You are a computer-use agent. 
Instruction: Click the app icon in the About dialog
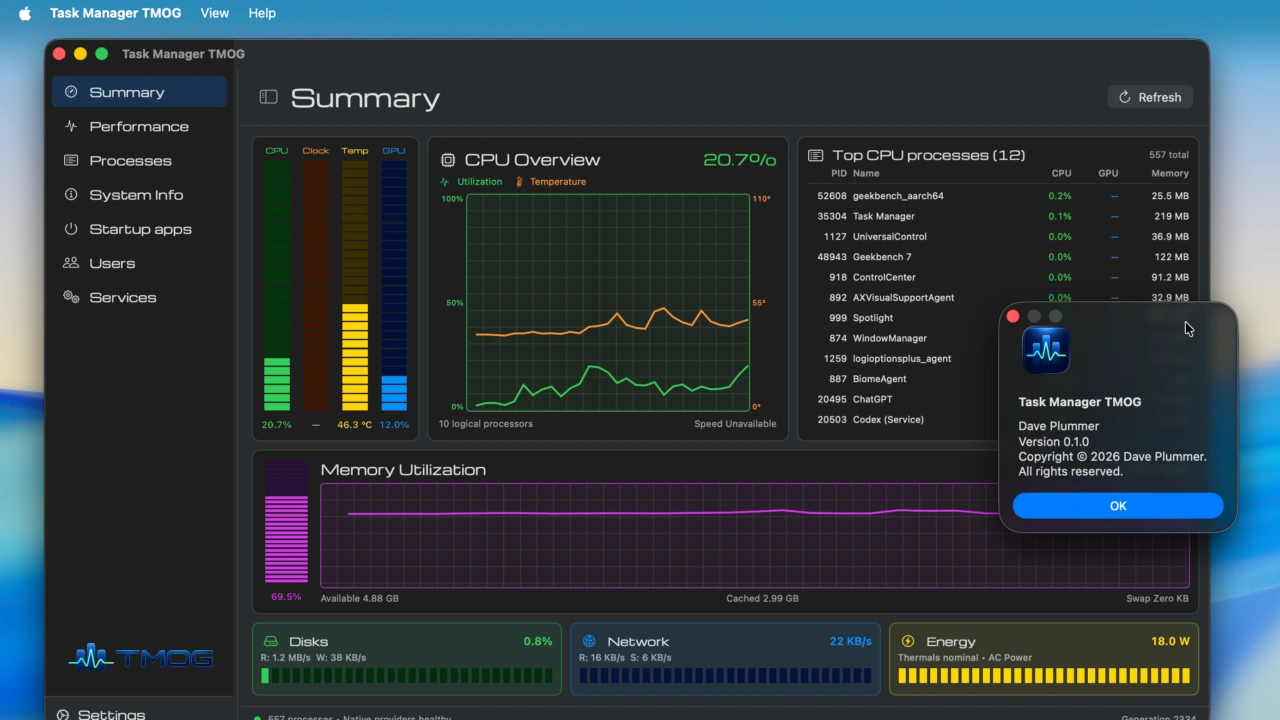[x=1046, y=350]
